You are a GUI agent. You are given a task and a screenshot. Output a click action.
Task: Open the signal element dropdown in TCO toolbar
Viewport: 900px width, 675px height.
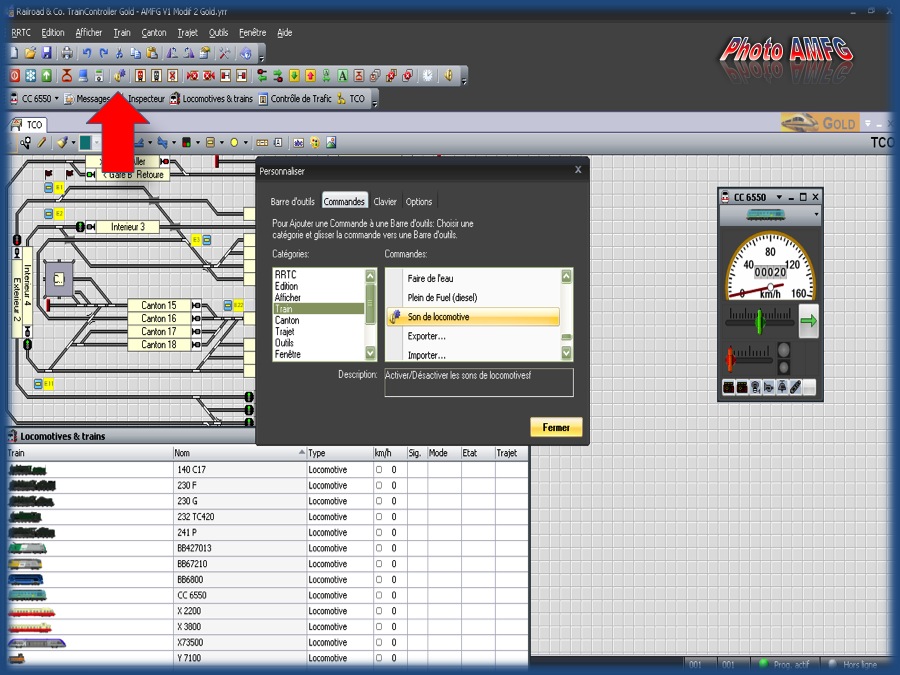[x=198, y=142]
